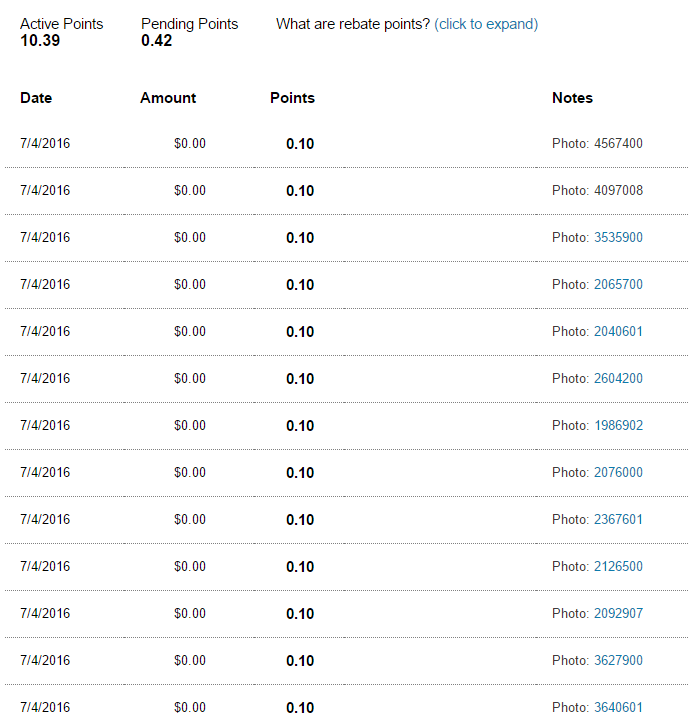Image resolution: width=689 pixels, height=723 pixels.
Task: Open photo link 2040601
Action: coord(618,332)
